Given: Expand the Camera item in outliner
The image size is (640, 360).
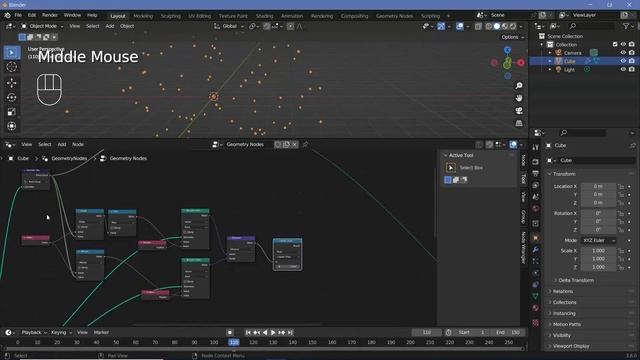Looking at the screenshot, I should (550, 53).
